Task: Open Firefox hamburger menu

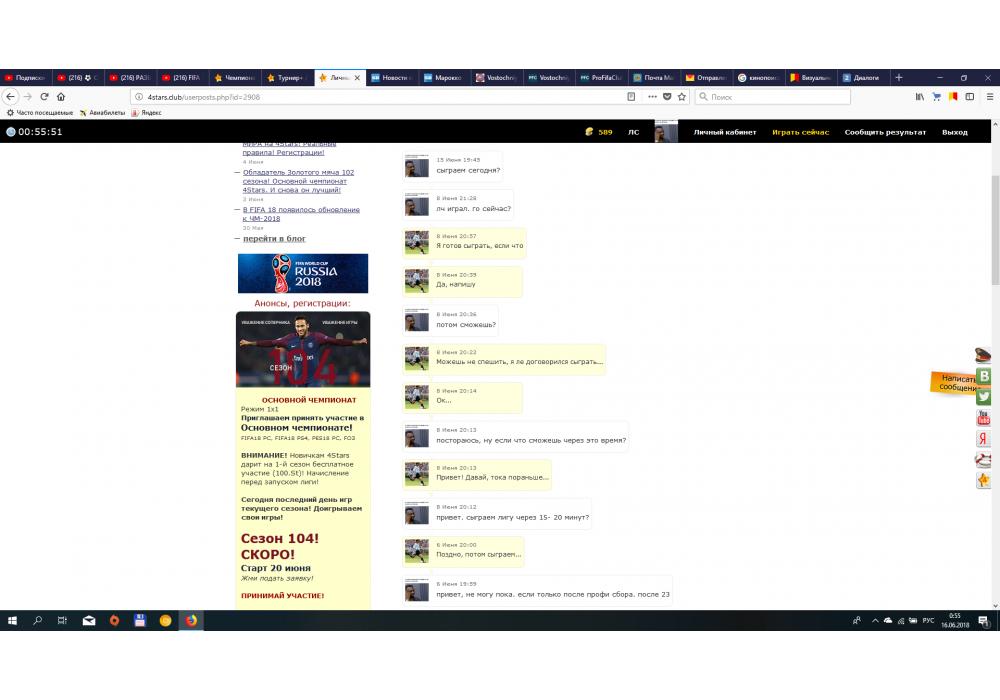Action: point(987,97)
